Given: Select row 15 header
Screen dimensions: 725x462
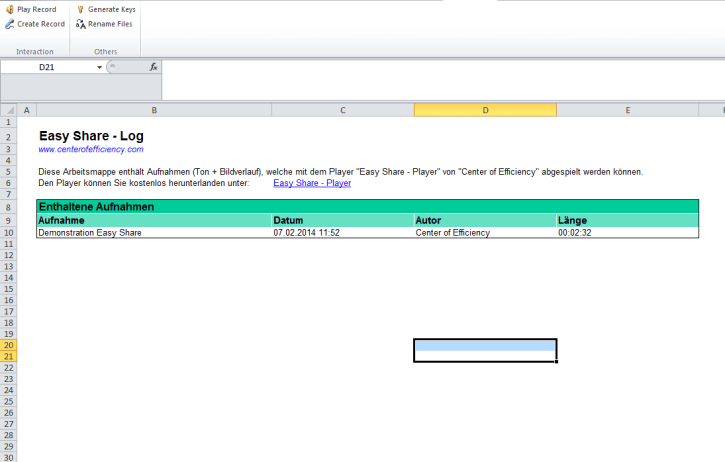Looking at the screenshot, I should 8,289.
